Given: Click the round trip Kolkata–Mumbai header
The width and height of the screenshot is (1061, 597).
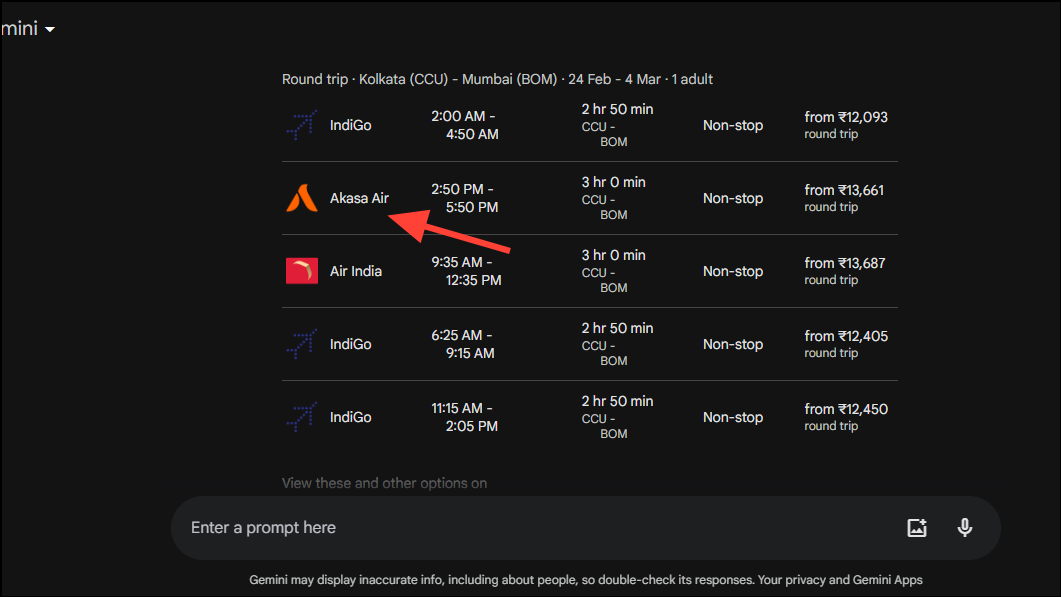Looking at the screenshot, I should coord(497,79).
